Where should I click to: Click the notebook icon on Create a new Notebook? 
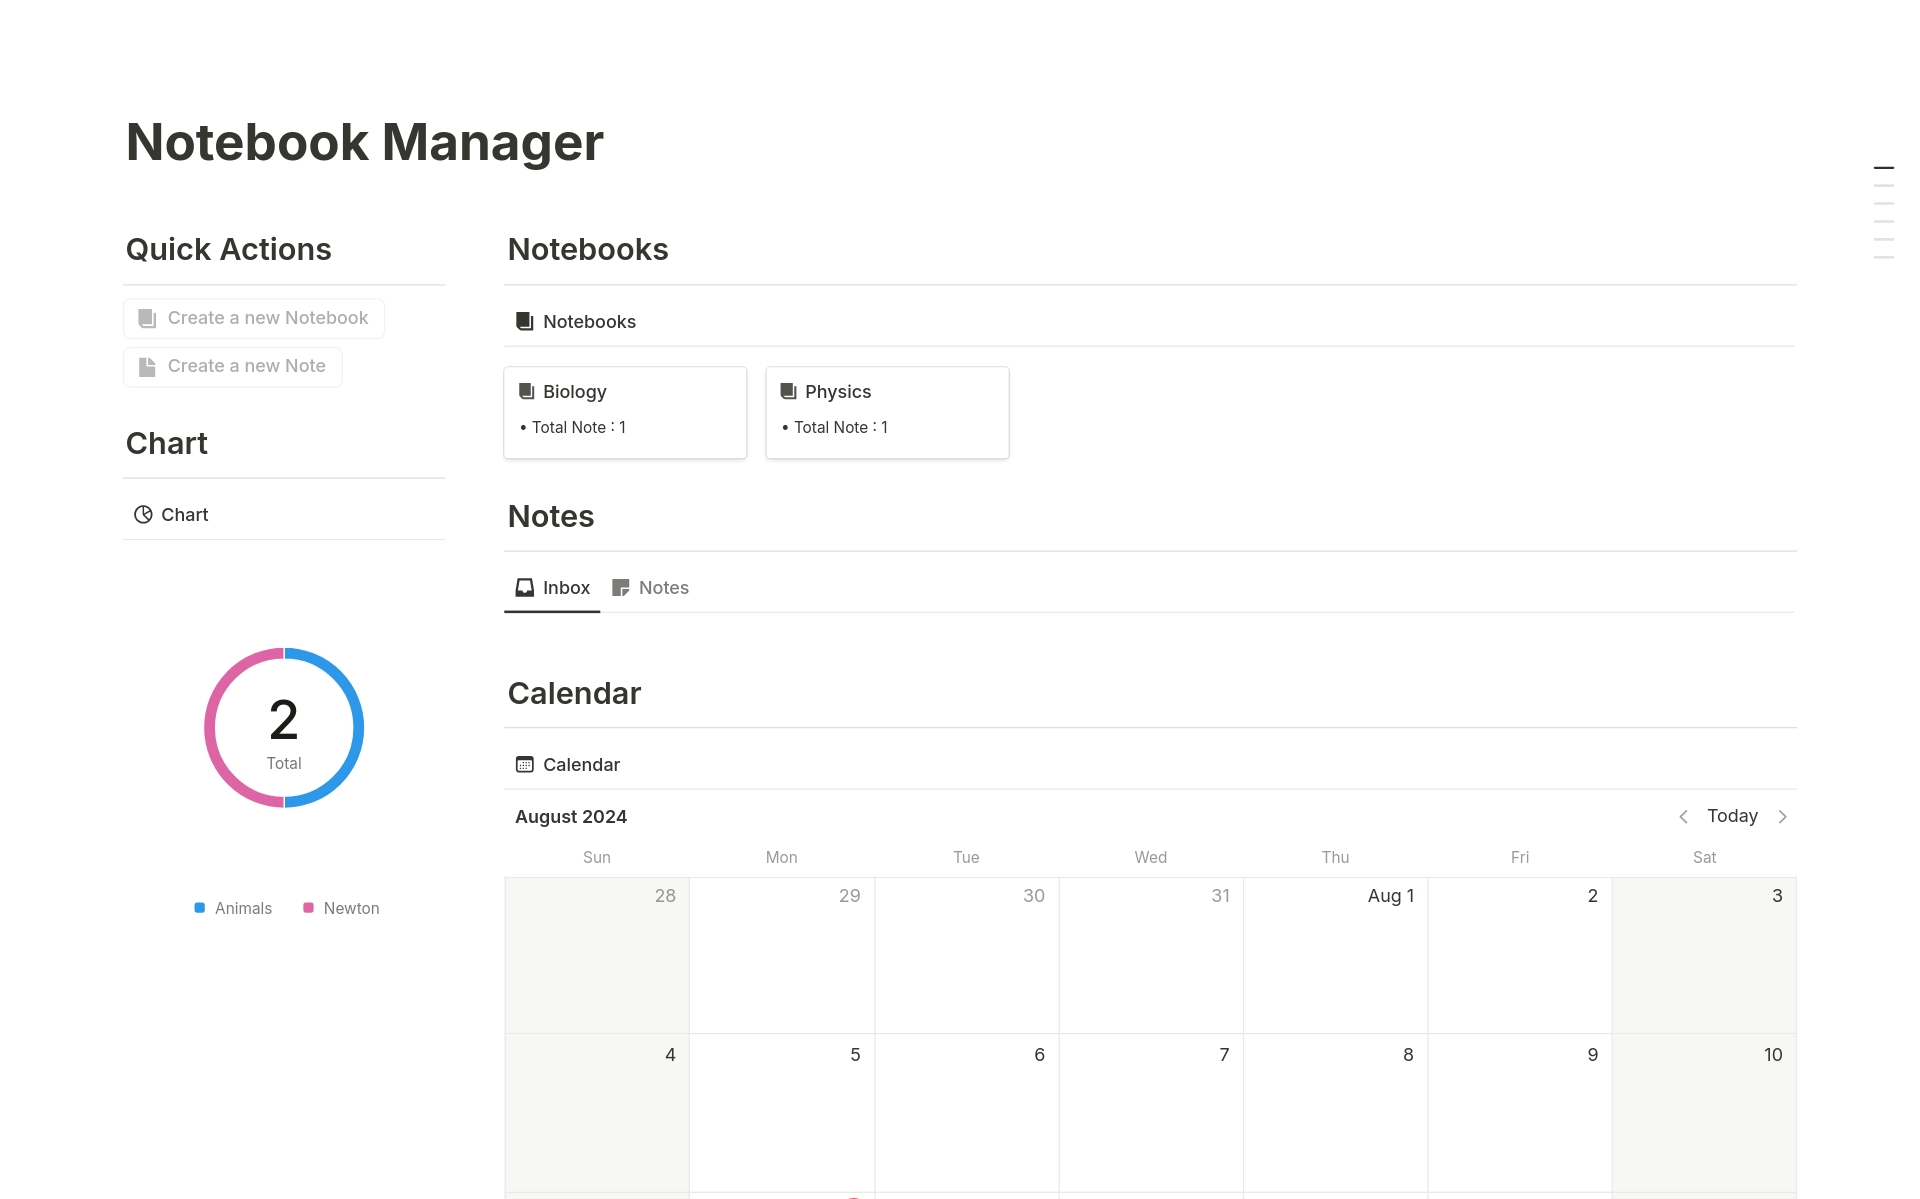point(147,317)
